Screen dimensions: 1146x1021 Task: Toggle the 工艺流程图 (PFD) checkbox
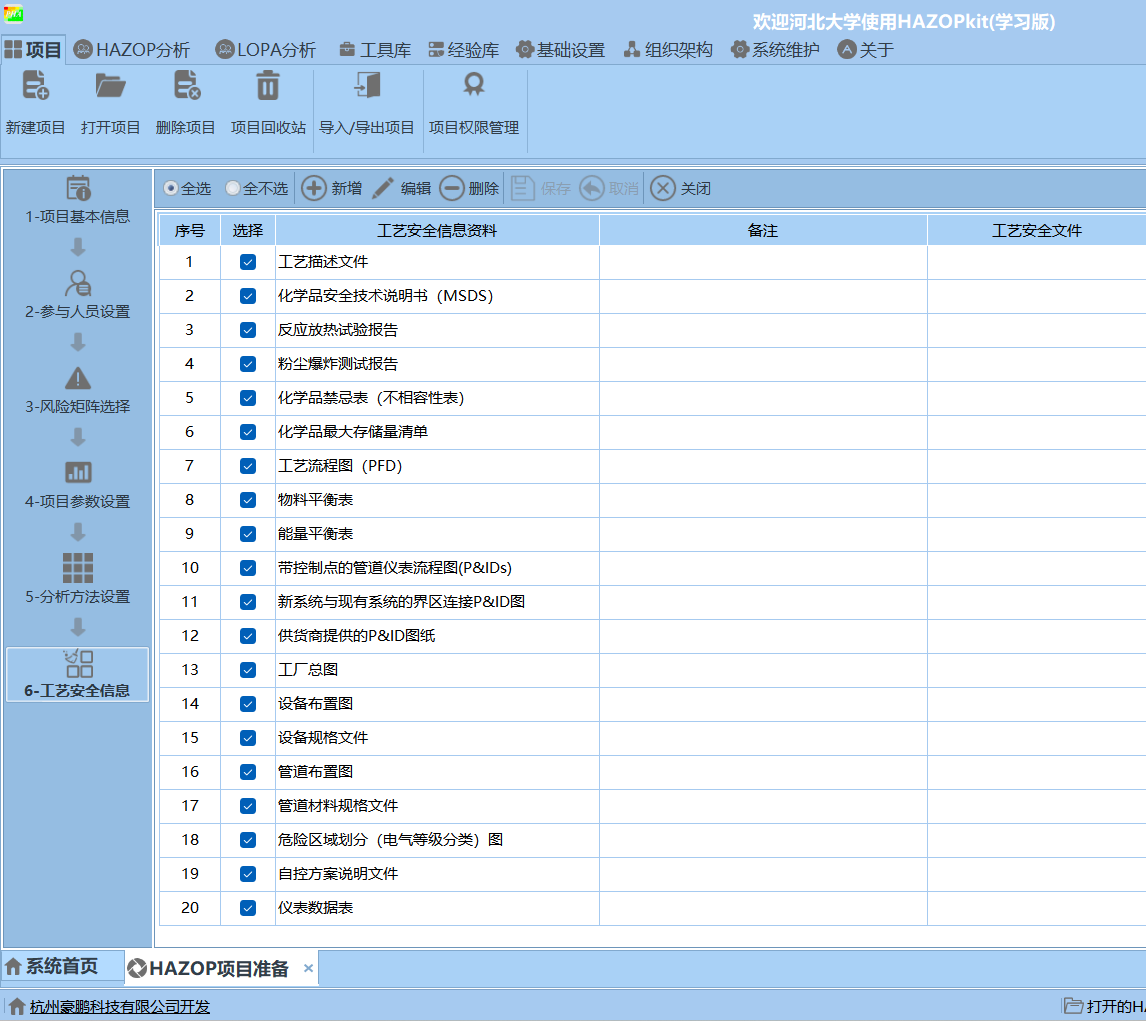click(248, 466)
